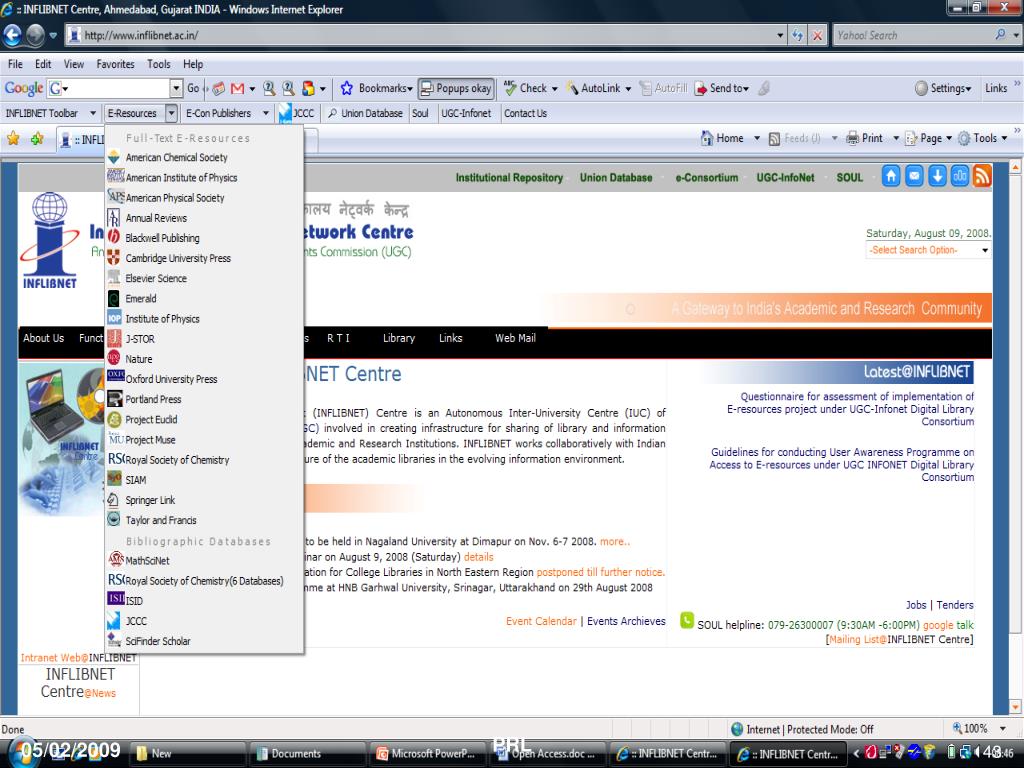Open the Google search box dropdown arrow
Image resolution: width=1024 pixels, height=768 pixels.
[x=176, y=88]
